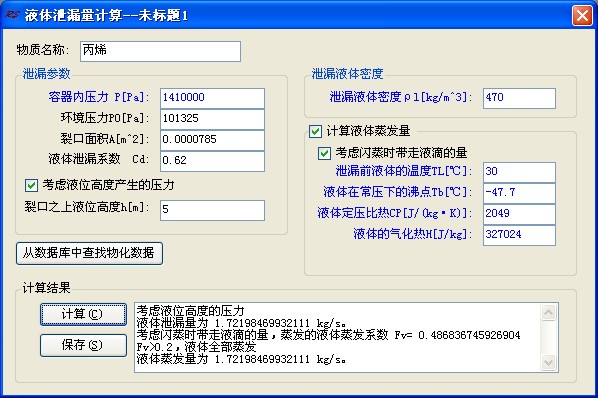Select the 液体定压比热CP field 2049
The height and width of the screenshot is (398, 598).
[519, 214]
